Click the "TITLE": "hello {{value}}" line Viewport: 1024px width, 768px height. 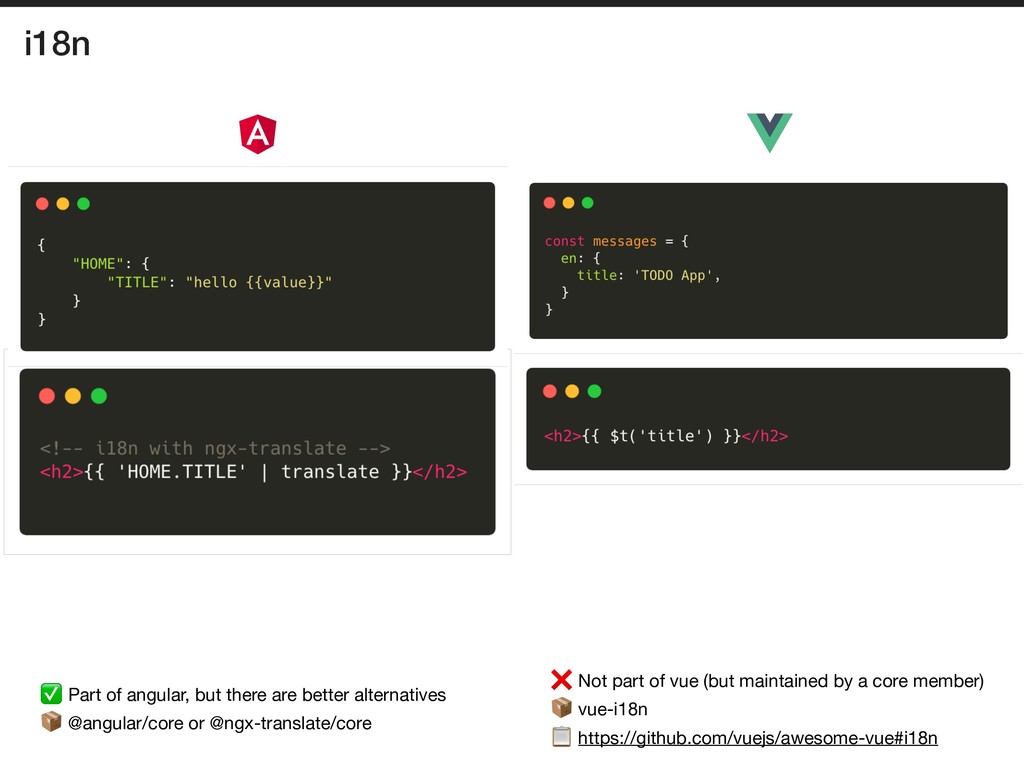click(x=219, y=283)
